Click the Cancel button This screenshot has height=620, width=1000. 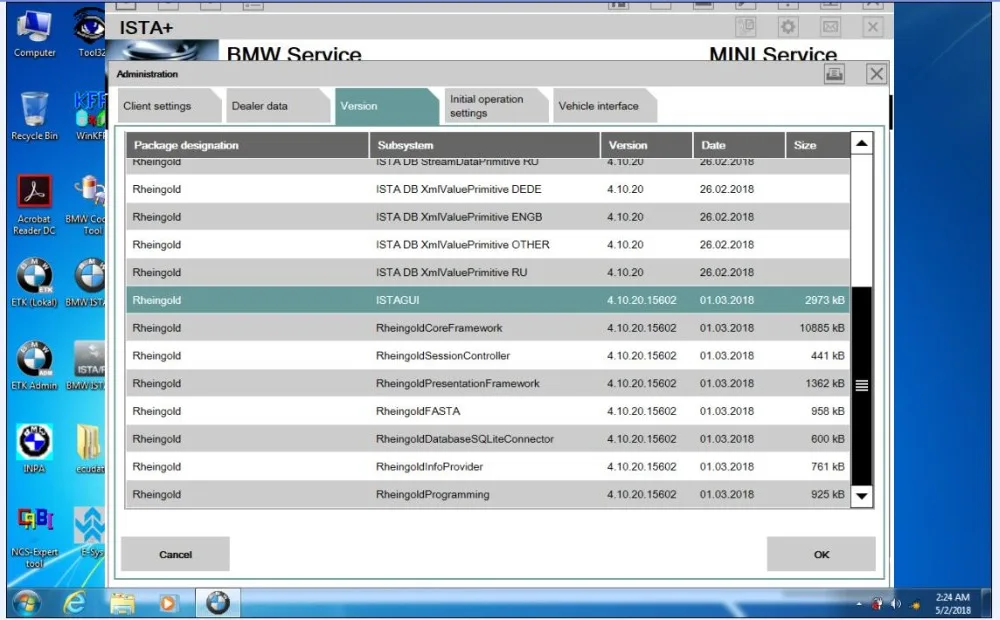(x=175, y=554)
